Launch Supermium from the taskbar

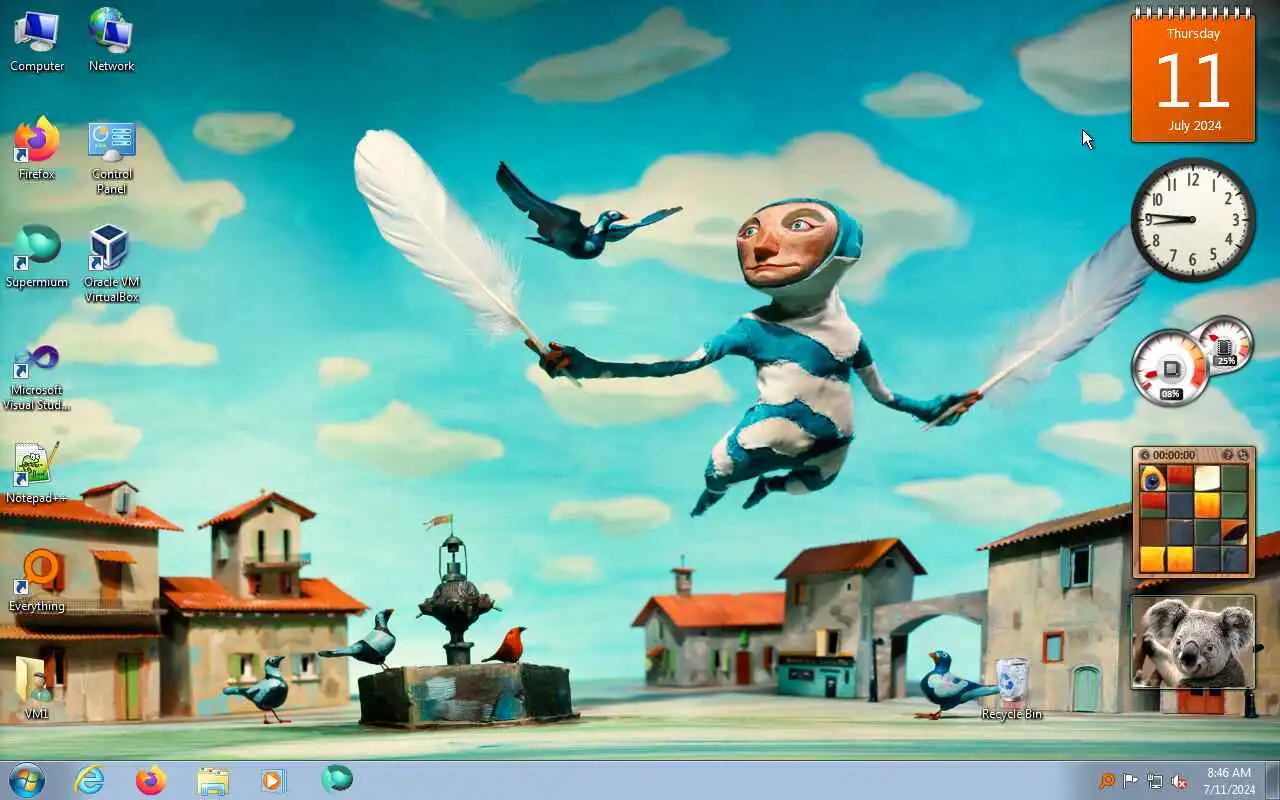(337, 779)
